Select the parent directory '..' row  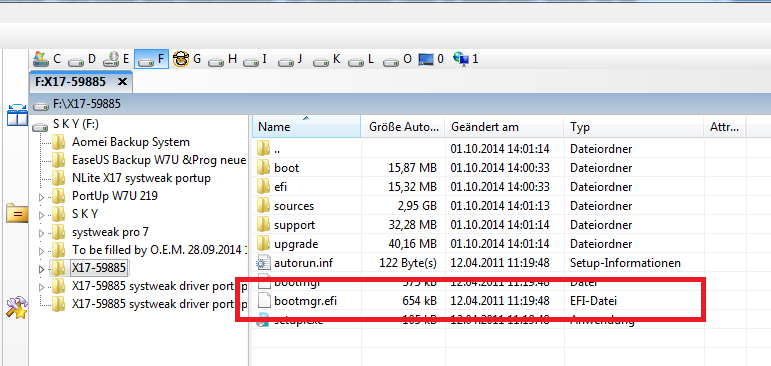(x=499, y=148)
